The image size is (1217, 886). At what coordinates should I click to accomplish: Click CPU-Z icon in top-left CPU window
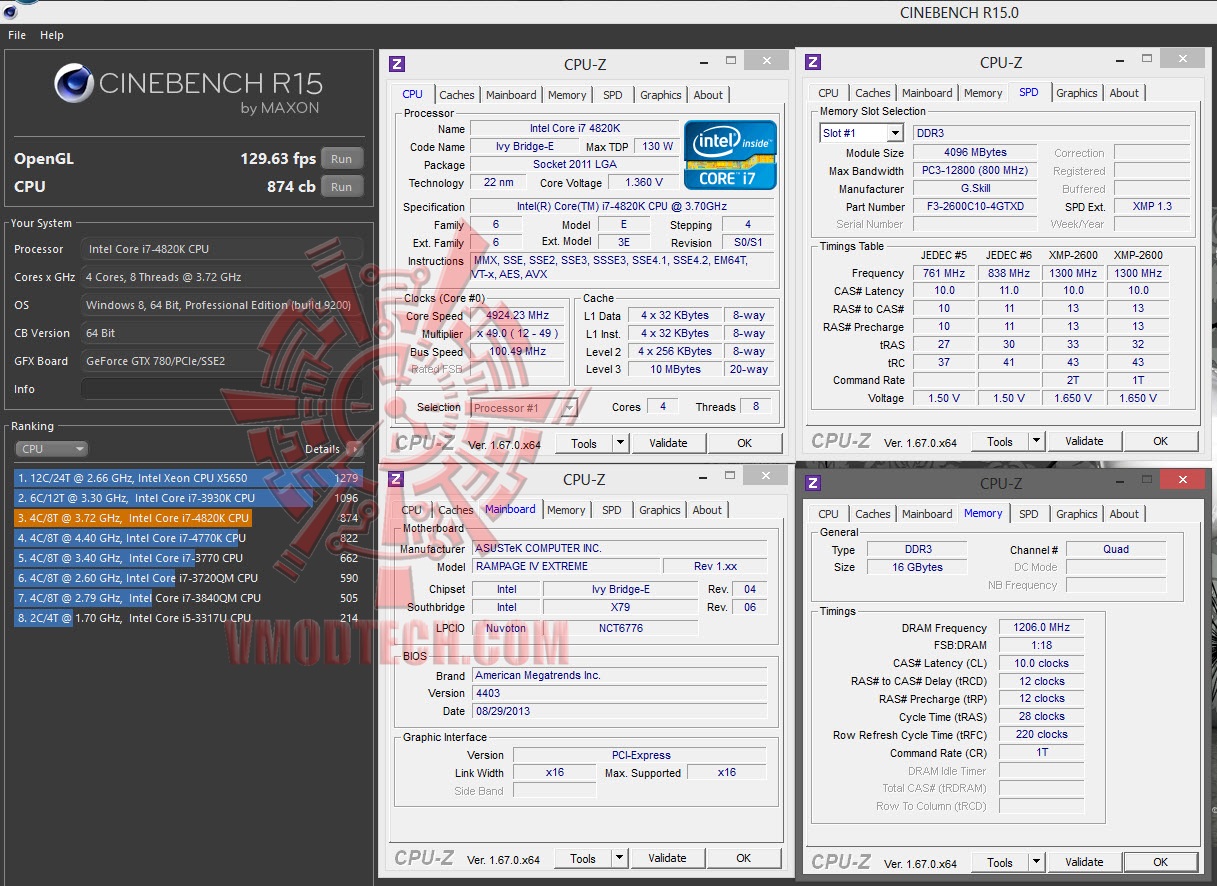[397, 64]
